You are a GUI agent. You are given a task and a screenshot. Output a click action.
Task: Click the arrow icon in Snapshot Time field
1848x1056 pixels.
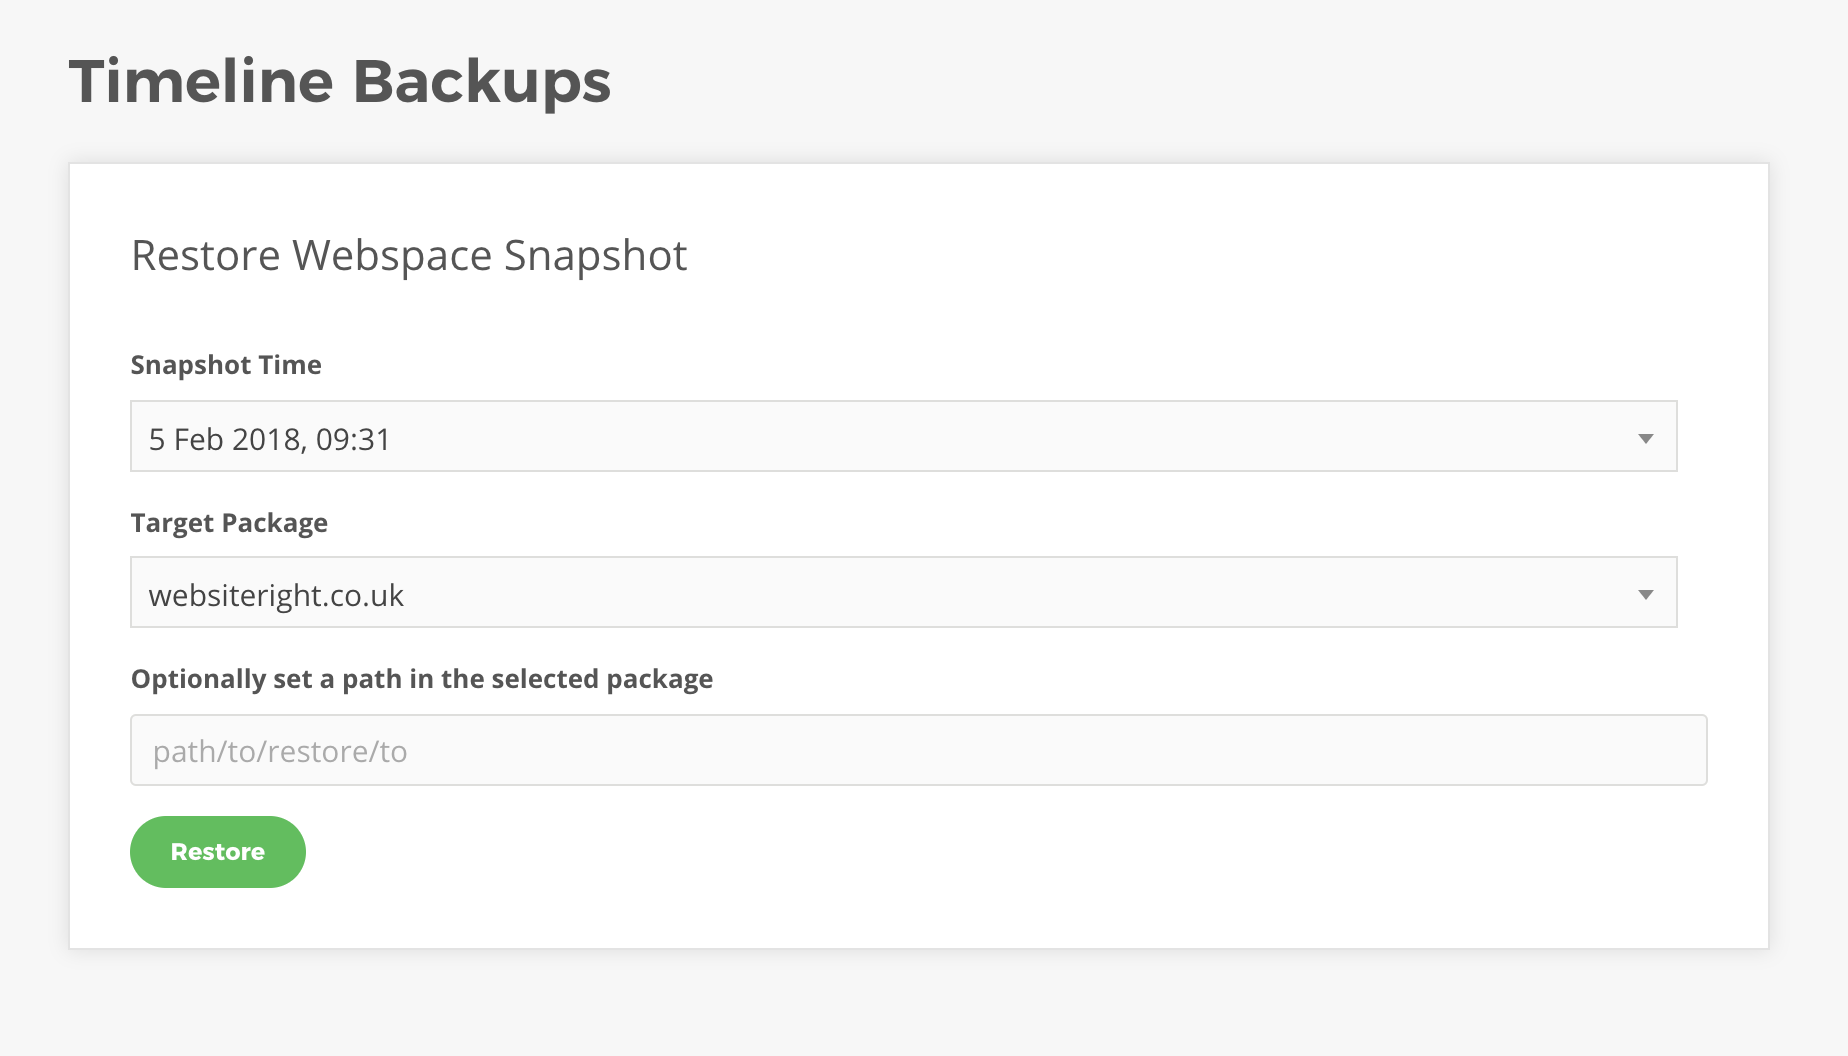[x=1645, y=438]
